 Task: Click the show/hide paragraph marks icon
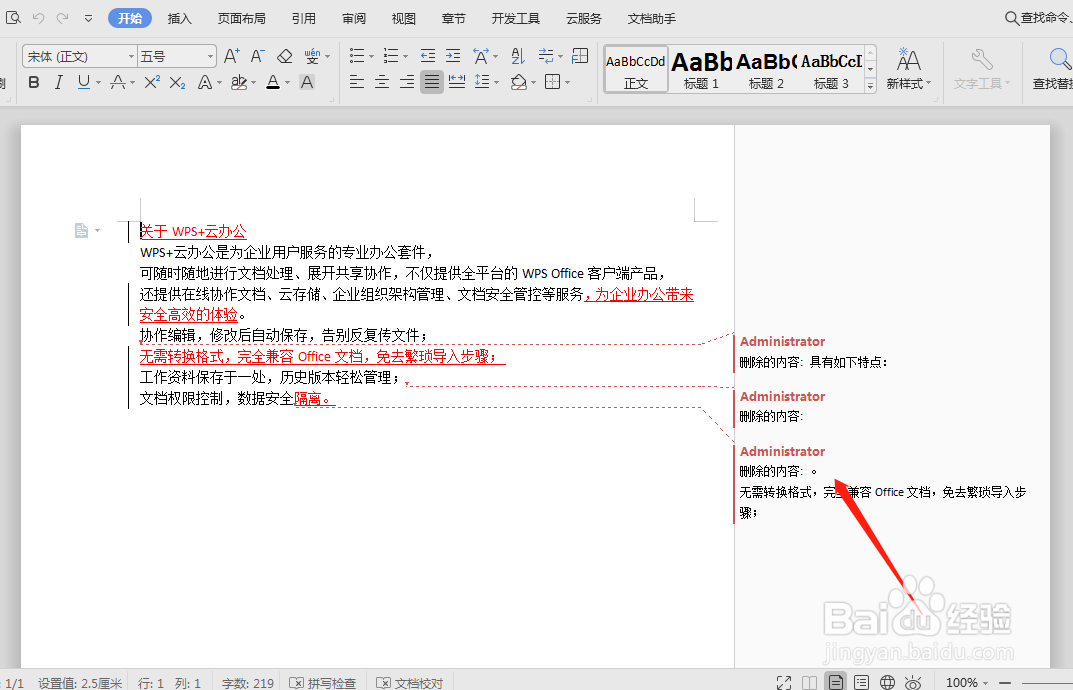(x=546, y=55)
